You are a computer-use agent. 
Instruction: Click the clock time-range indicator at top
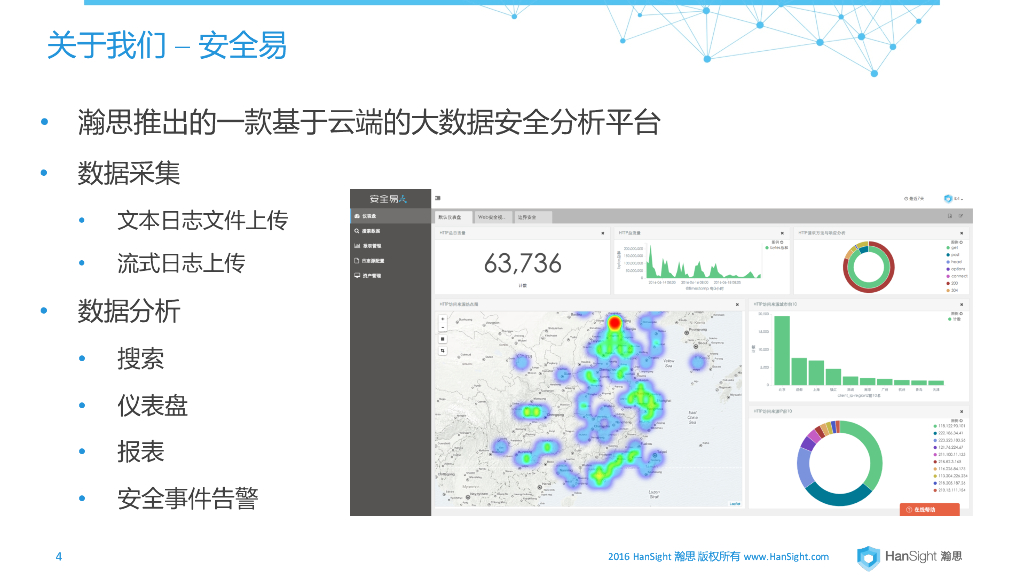(914, 198)
